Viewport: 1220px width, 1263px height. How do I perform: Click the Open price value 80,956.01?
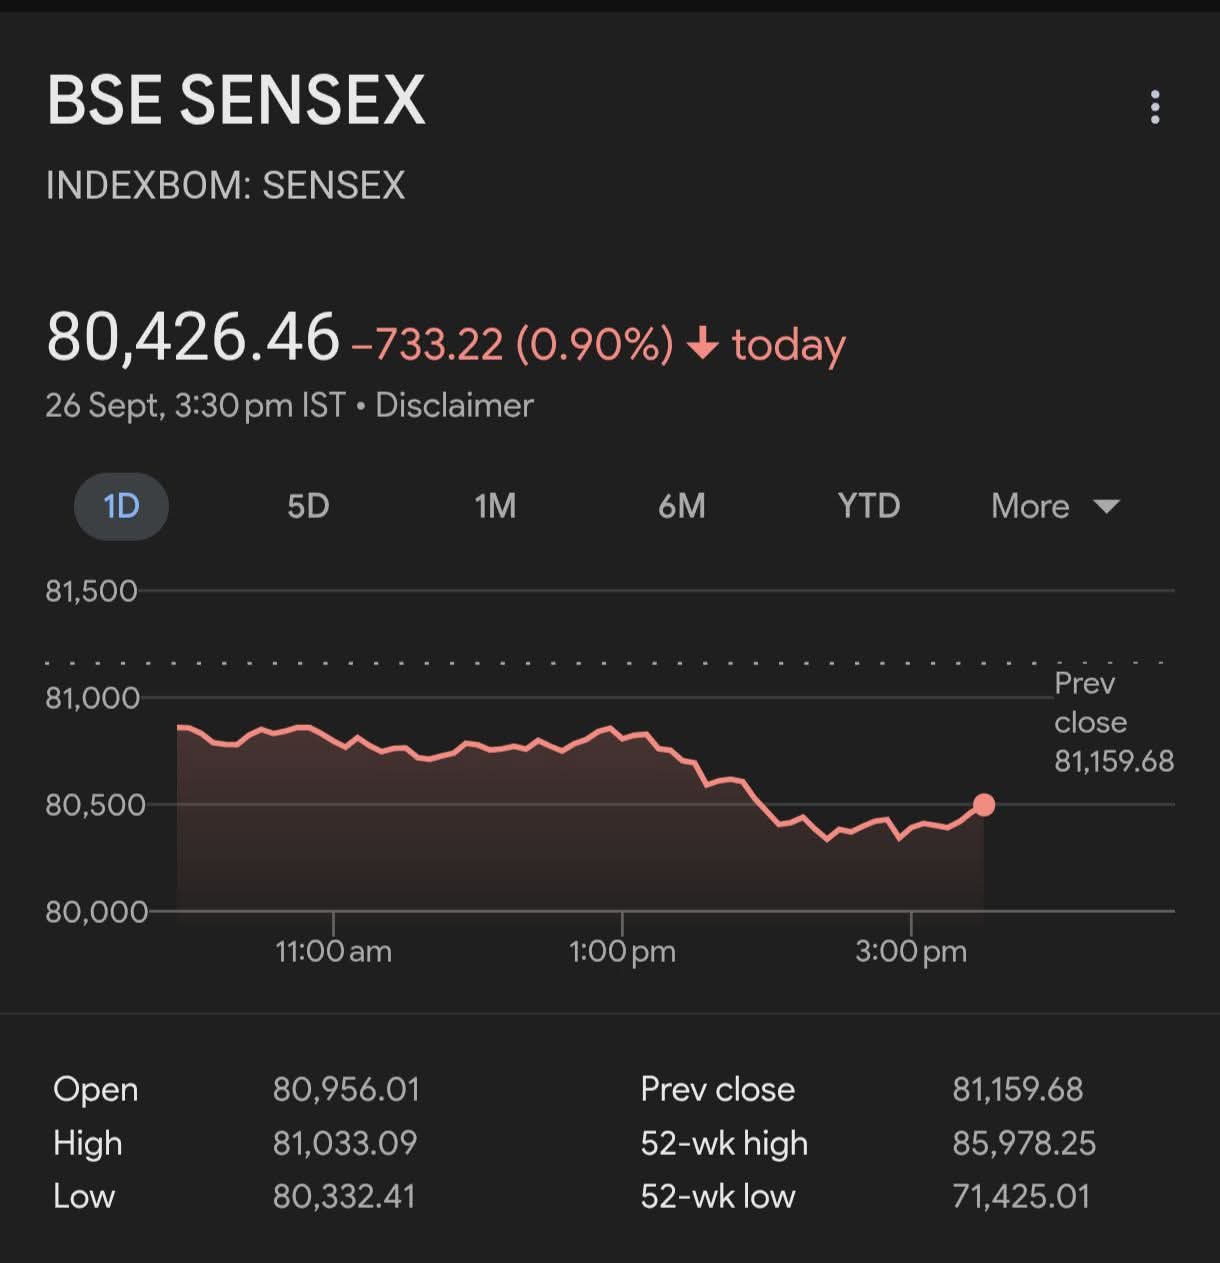(346, 1089)
